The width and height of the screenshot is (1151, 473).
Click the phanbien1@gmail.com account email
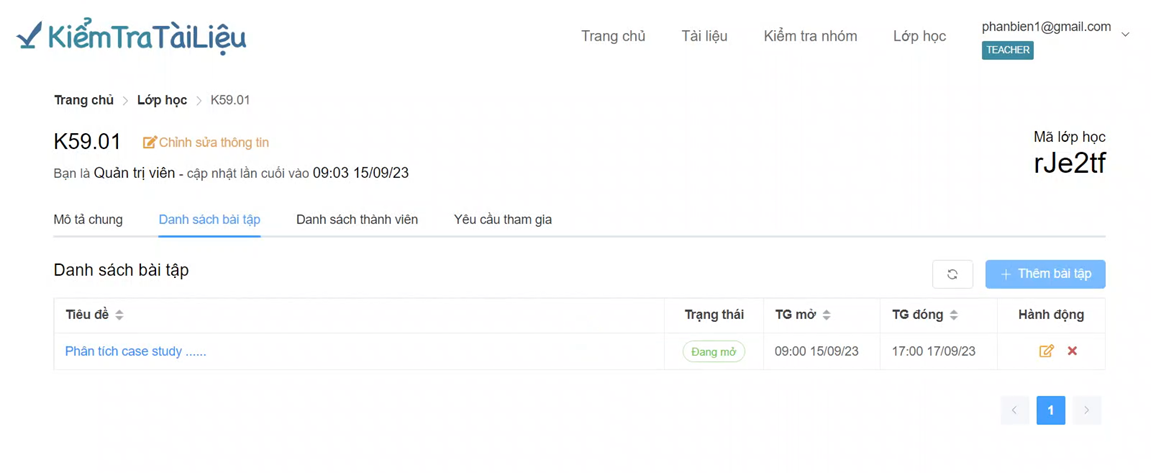point(1046,26)
